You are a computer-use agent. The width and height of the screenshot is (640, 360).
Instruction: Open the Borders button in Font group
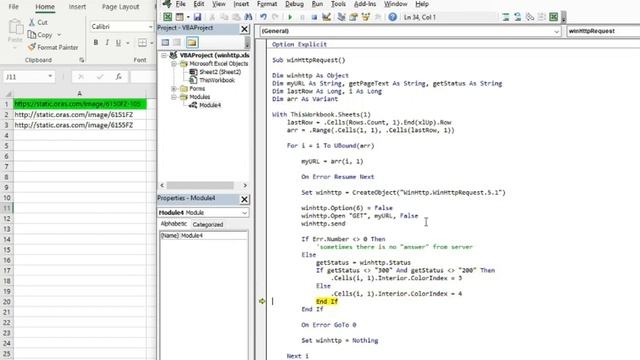[x=142, y=43]
